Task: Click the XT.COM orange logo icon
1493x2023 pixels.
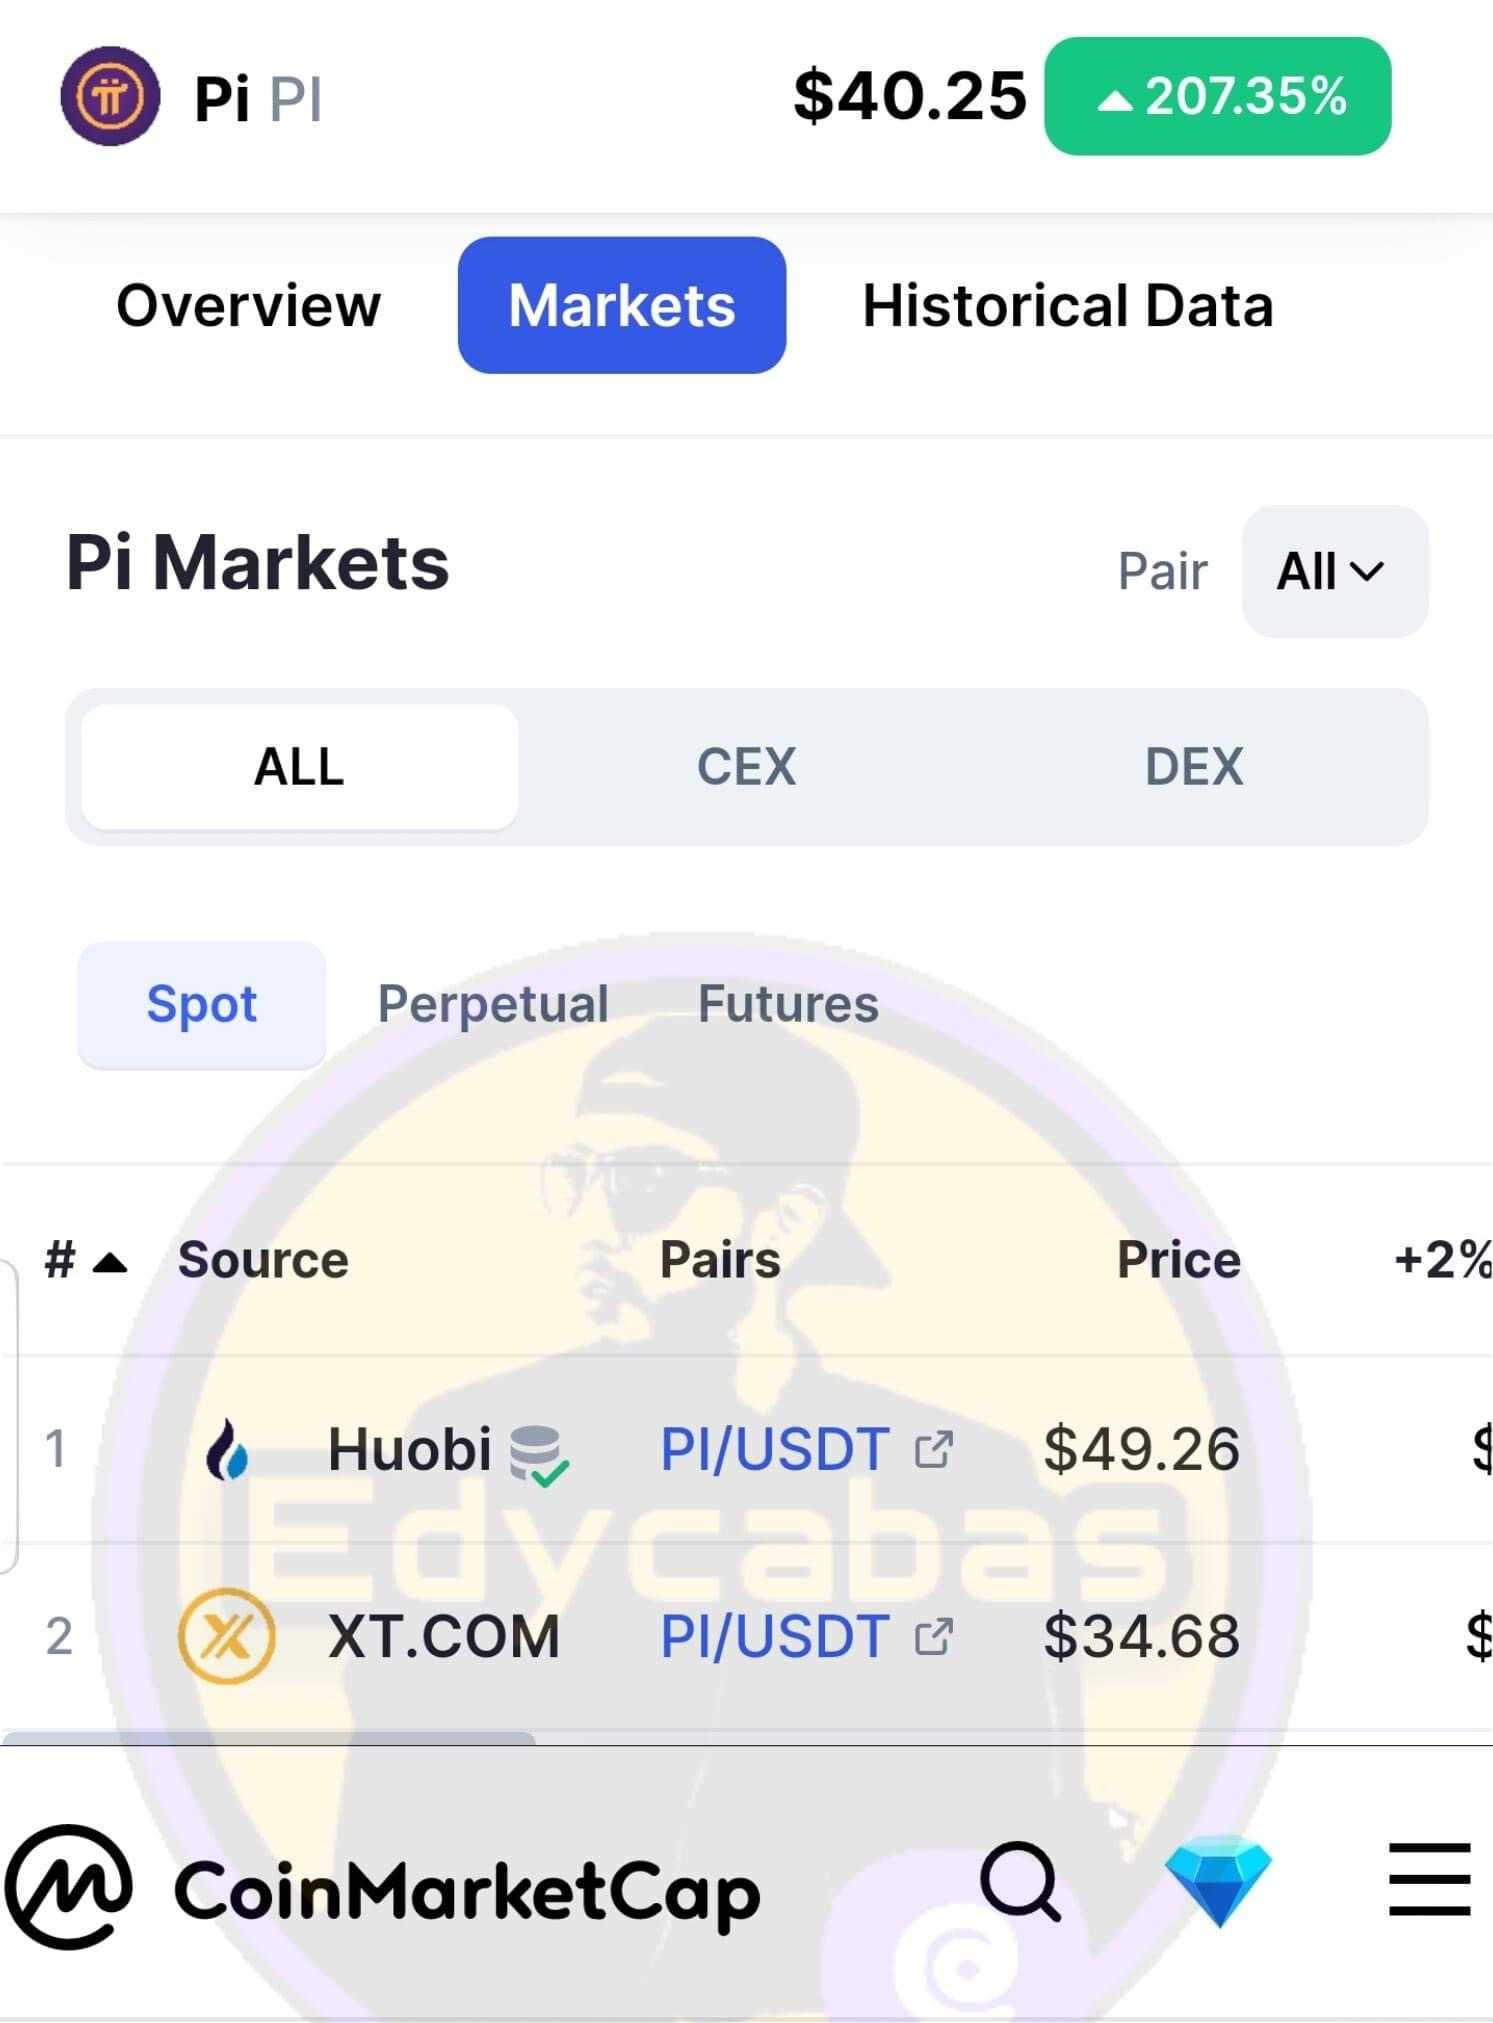Action: [226, 1637]
